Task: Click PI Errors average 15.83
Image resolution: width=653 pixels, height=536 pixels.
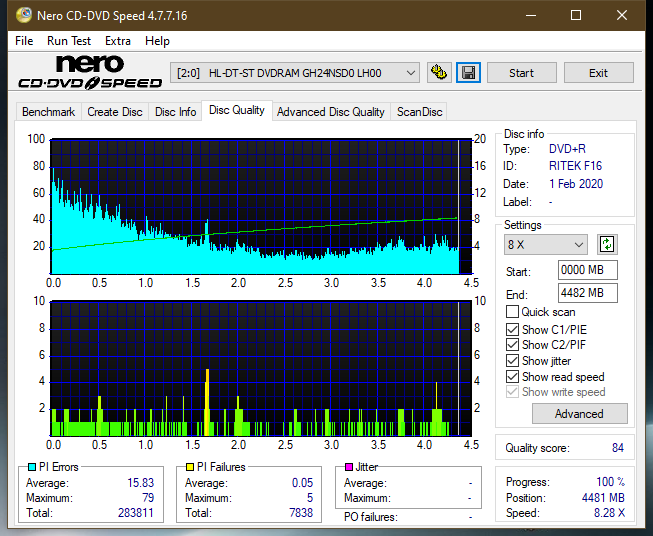Action: coord(140,483)
